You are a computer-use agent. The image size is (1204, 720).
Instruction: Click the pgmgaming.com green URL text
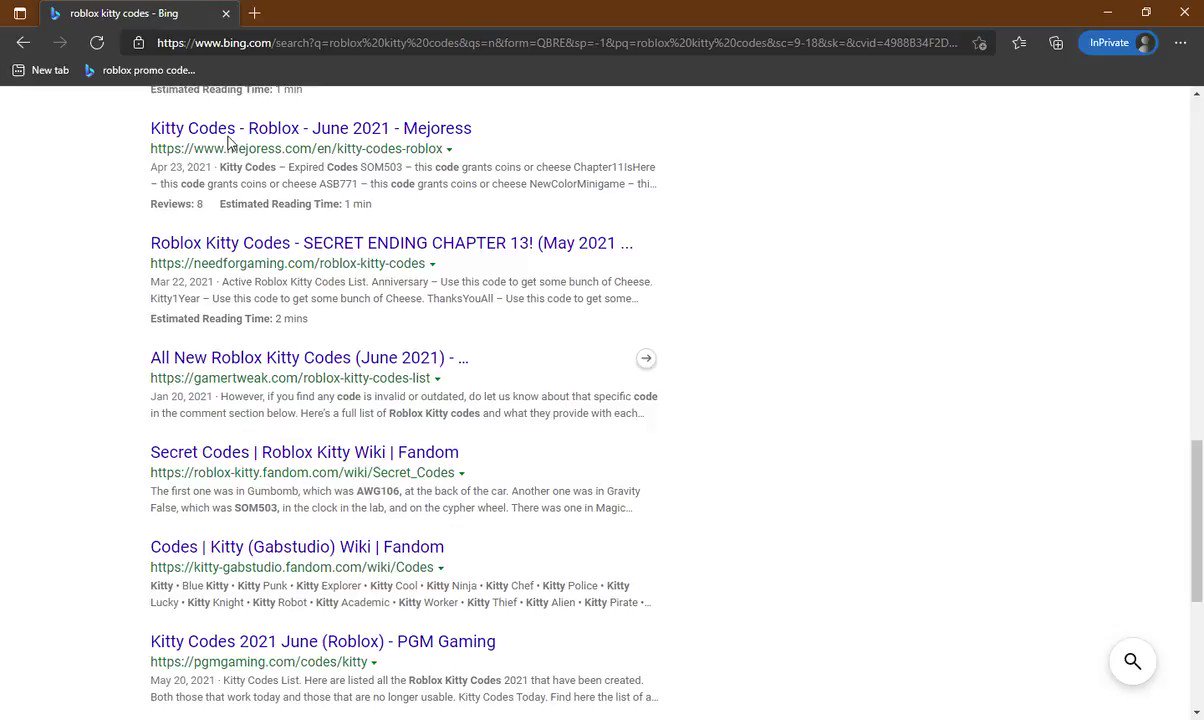click(x=259, y=662)
